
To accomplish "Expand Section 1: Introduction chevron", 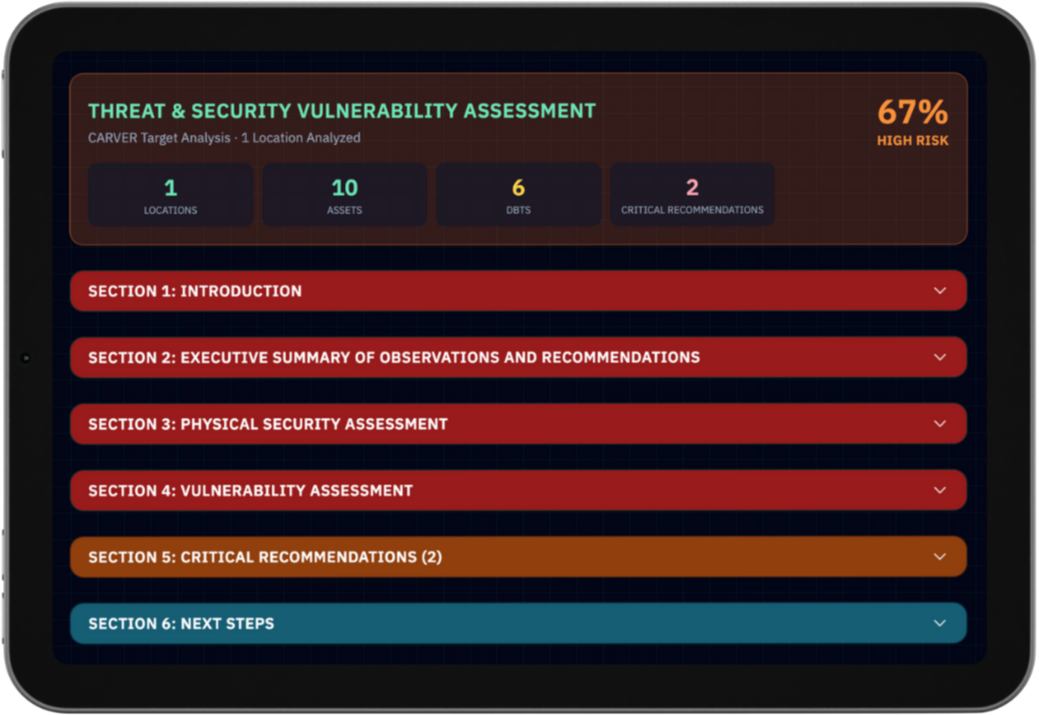I will click(x=940, y=291).
